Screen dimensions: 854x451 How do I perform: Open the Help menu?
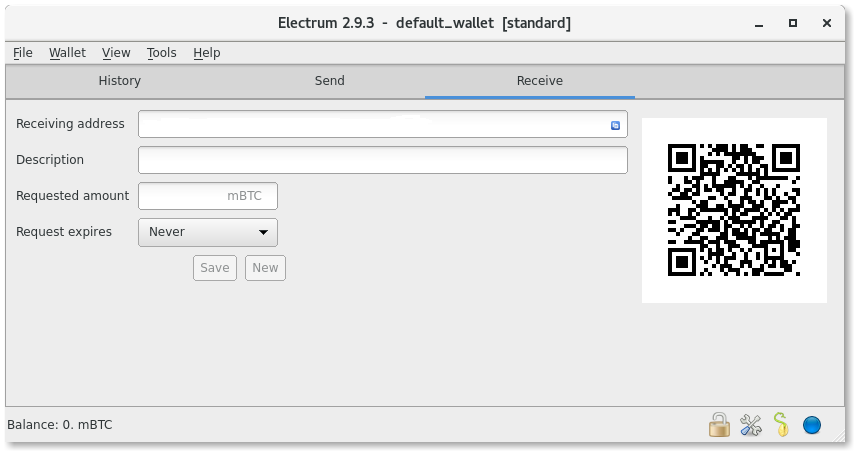(x=206, y=53)
